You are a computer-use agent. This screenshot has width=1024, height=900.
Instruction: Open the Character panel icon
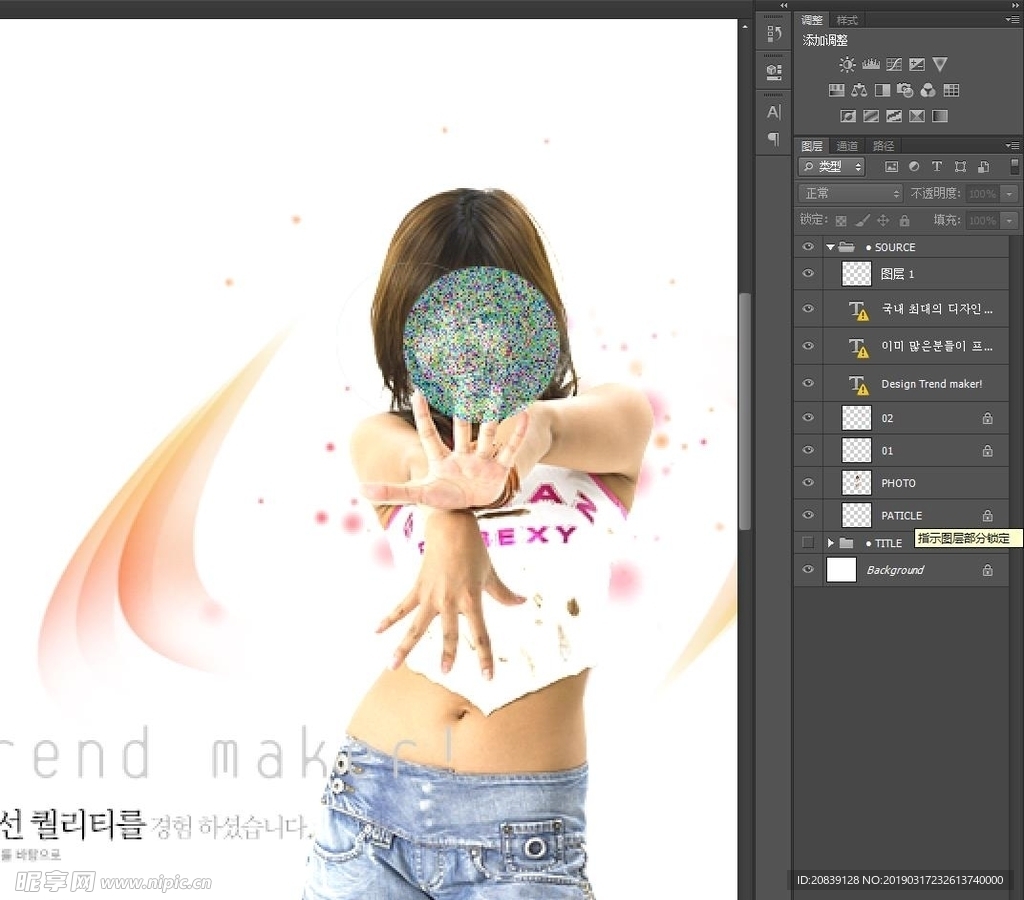click(x=773, y=112)
